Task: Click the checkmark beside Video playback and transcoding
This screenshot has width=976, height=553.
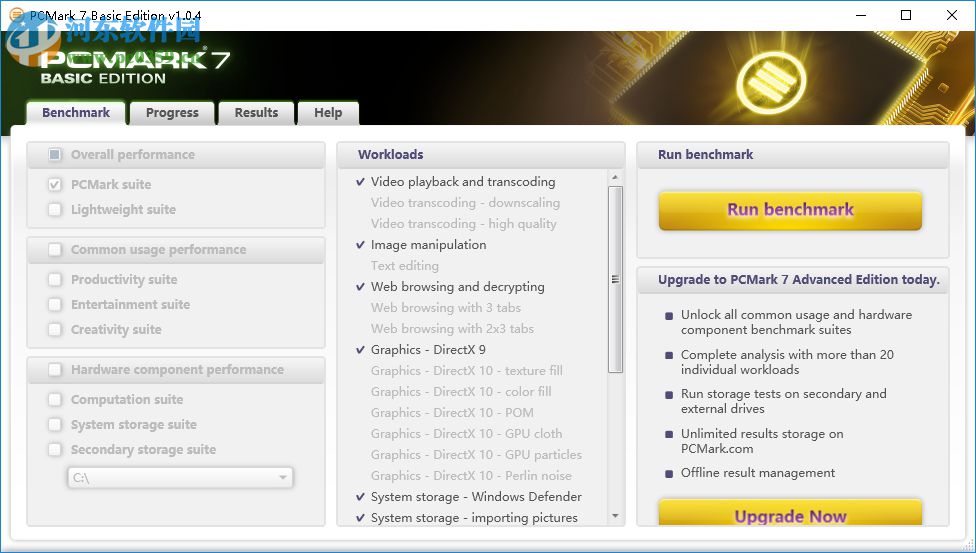Action: [360, 182]
